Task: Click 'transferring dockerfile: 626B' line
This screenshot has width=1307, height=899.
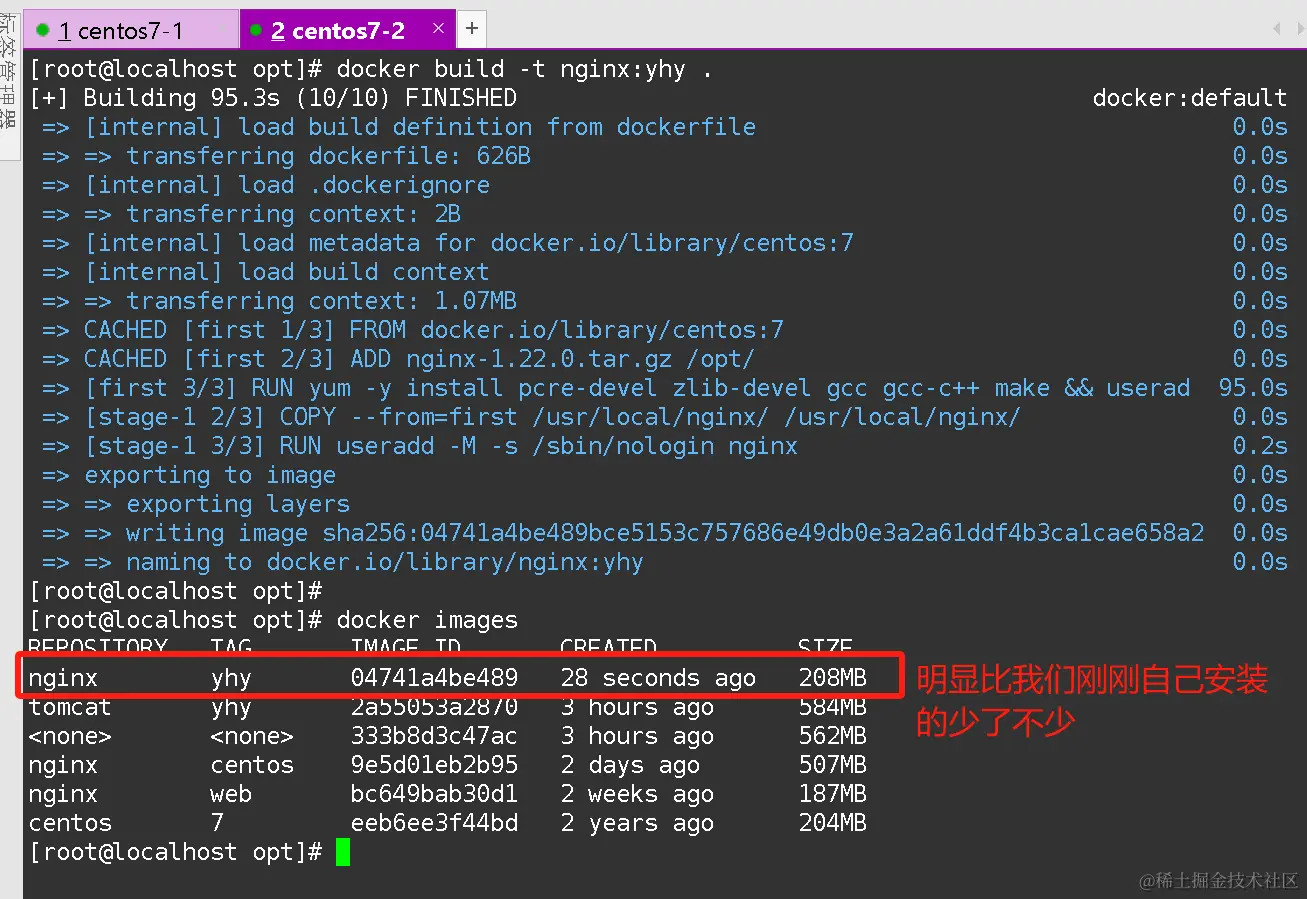Action: (286, 156)
